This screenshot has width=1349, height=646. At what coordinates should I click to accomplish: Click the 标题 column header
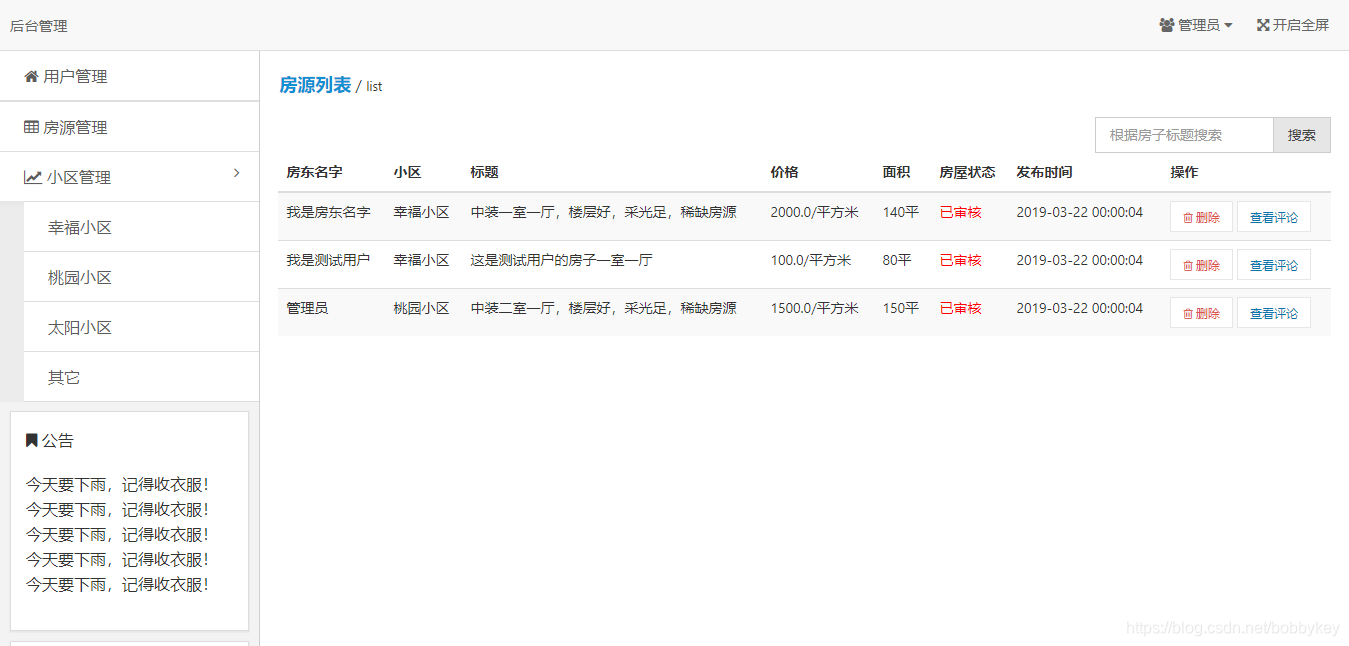point(485,172)
